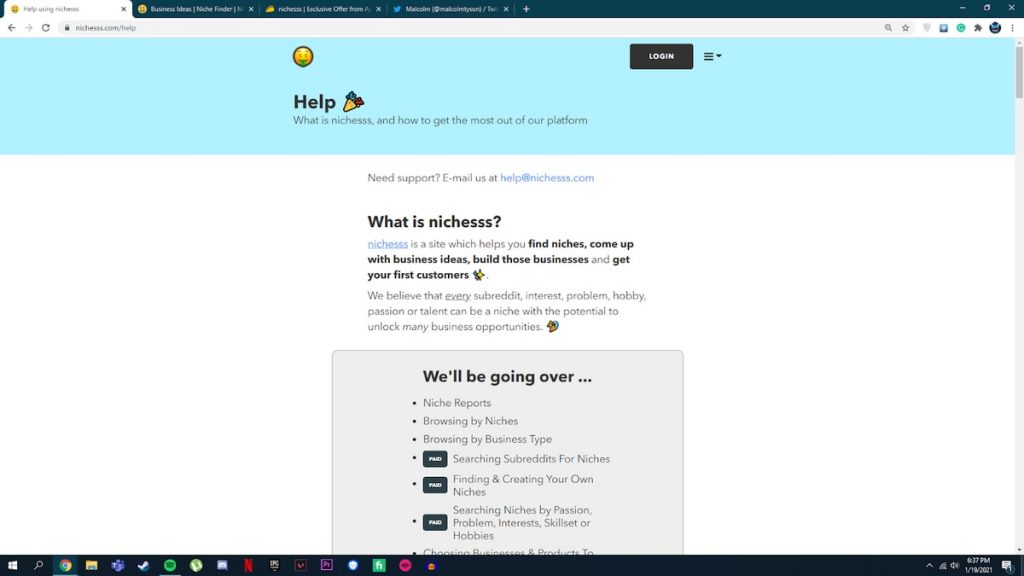
Task: Open the Chrome profile avatar
Action: (x=995, y=28)
